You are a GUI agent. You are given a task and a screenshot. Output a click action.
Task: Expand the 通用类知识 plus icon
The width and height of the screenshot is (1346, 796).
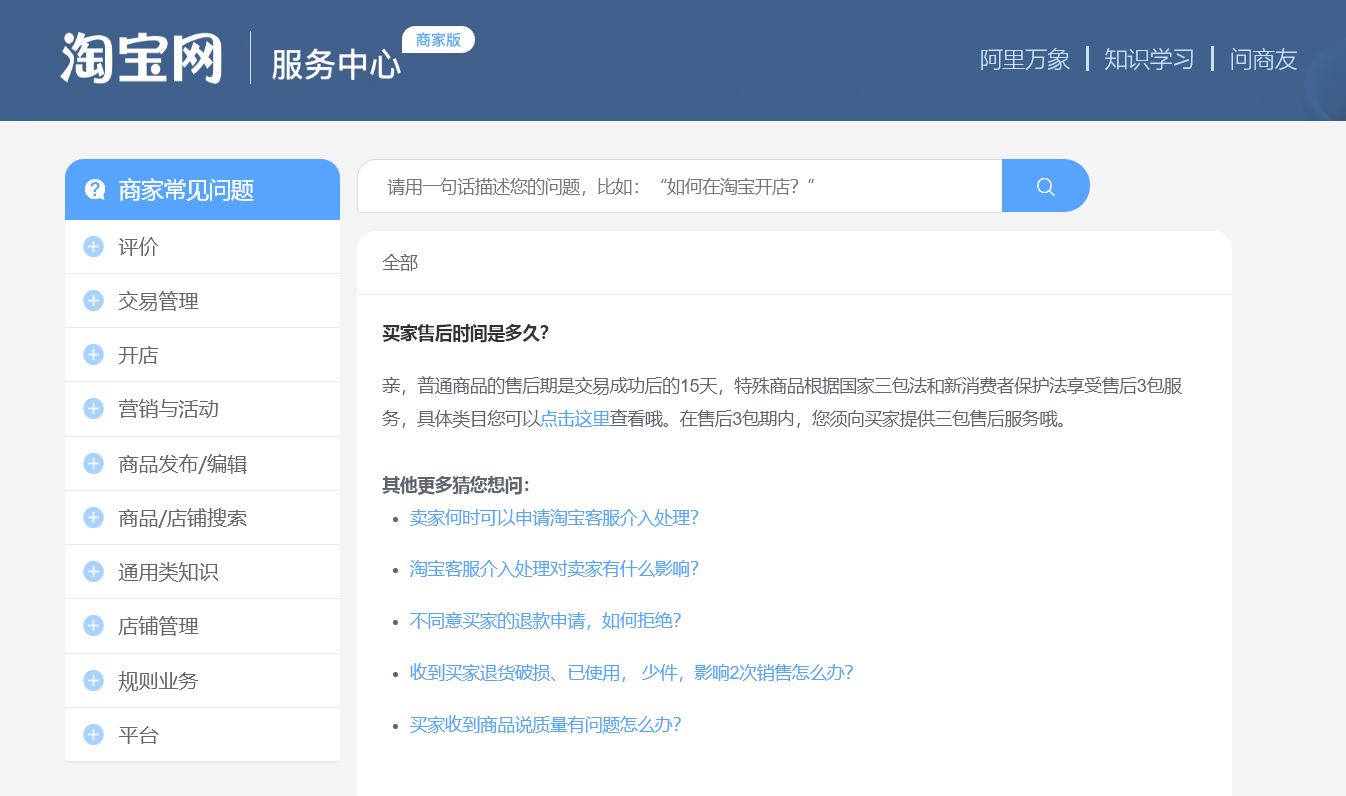pos(94,571)
